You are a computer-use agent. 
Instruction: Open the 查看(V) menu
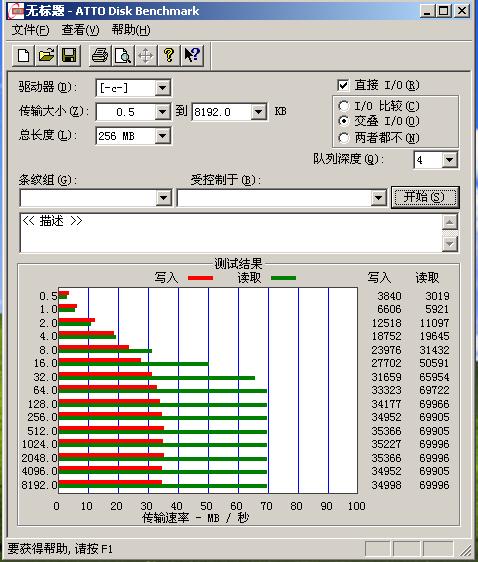pos(80,30)
